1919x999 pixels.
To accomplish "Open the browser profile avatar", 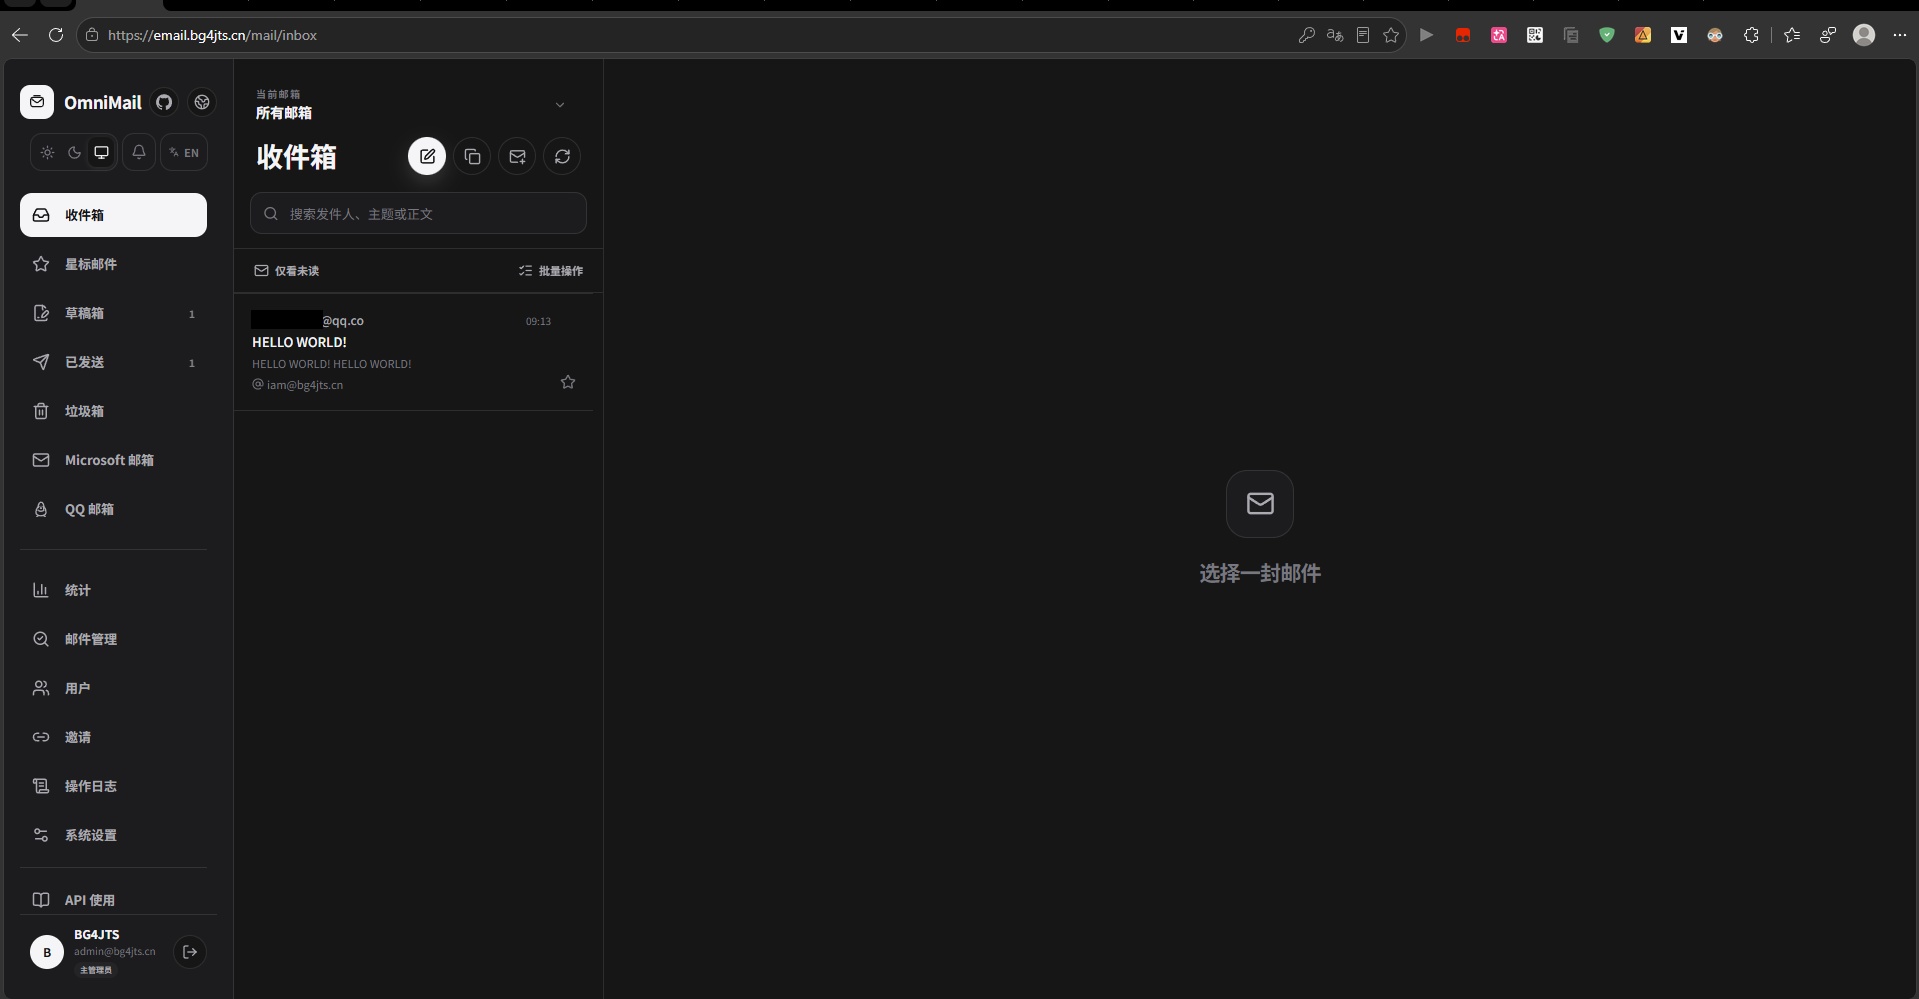I will 1864,35.
